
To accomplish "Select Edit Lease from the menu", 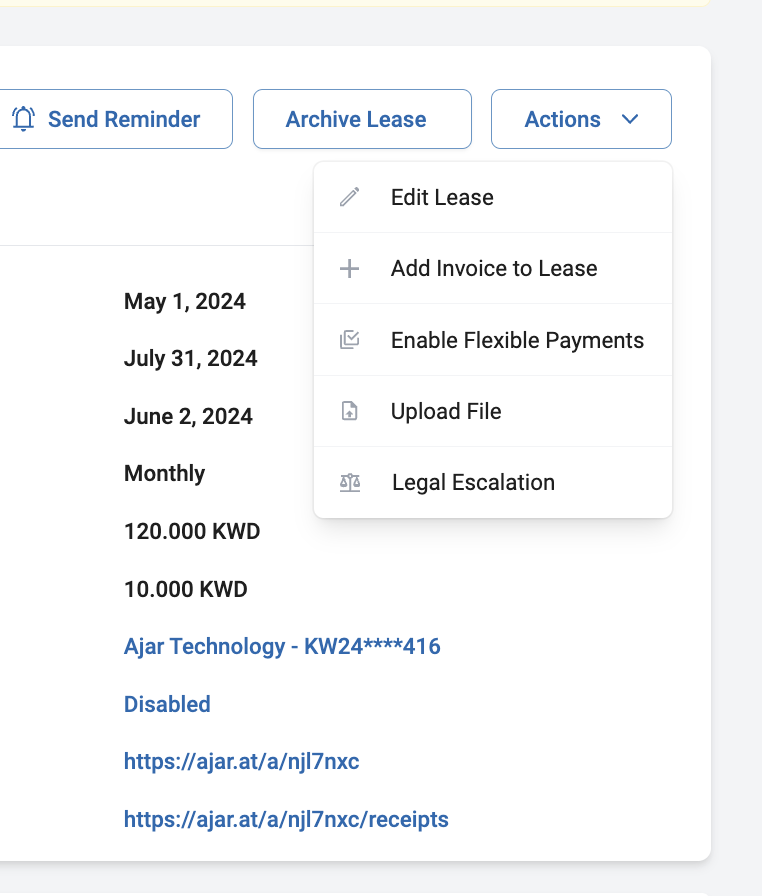I will click(493, 197).
